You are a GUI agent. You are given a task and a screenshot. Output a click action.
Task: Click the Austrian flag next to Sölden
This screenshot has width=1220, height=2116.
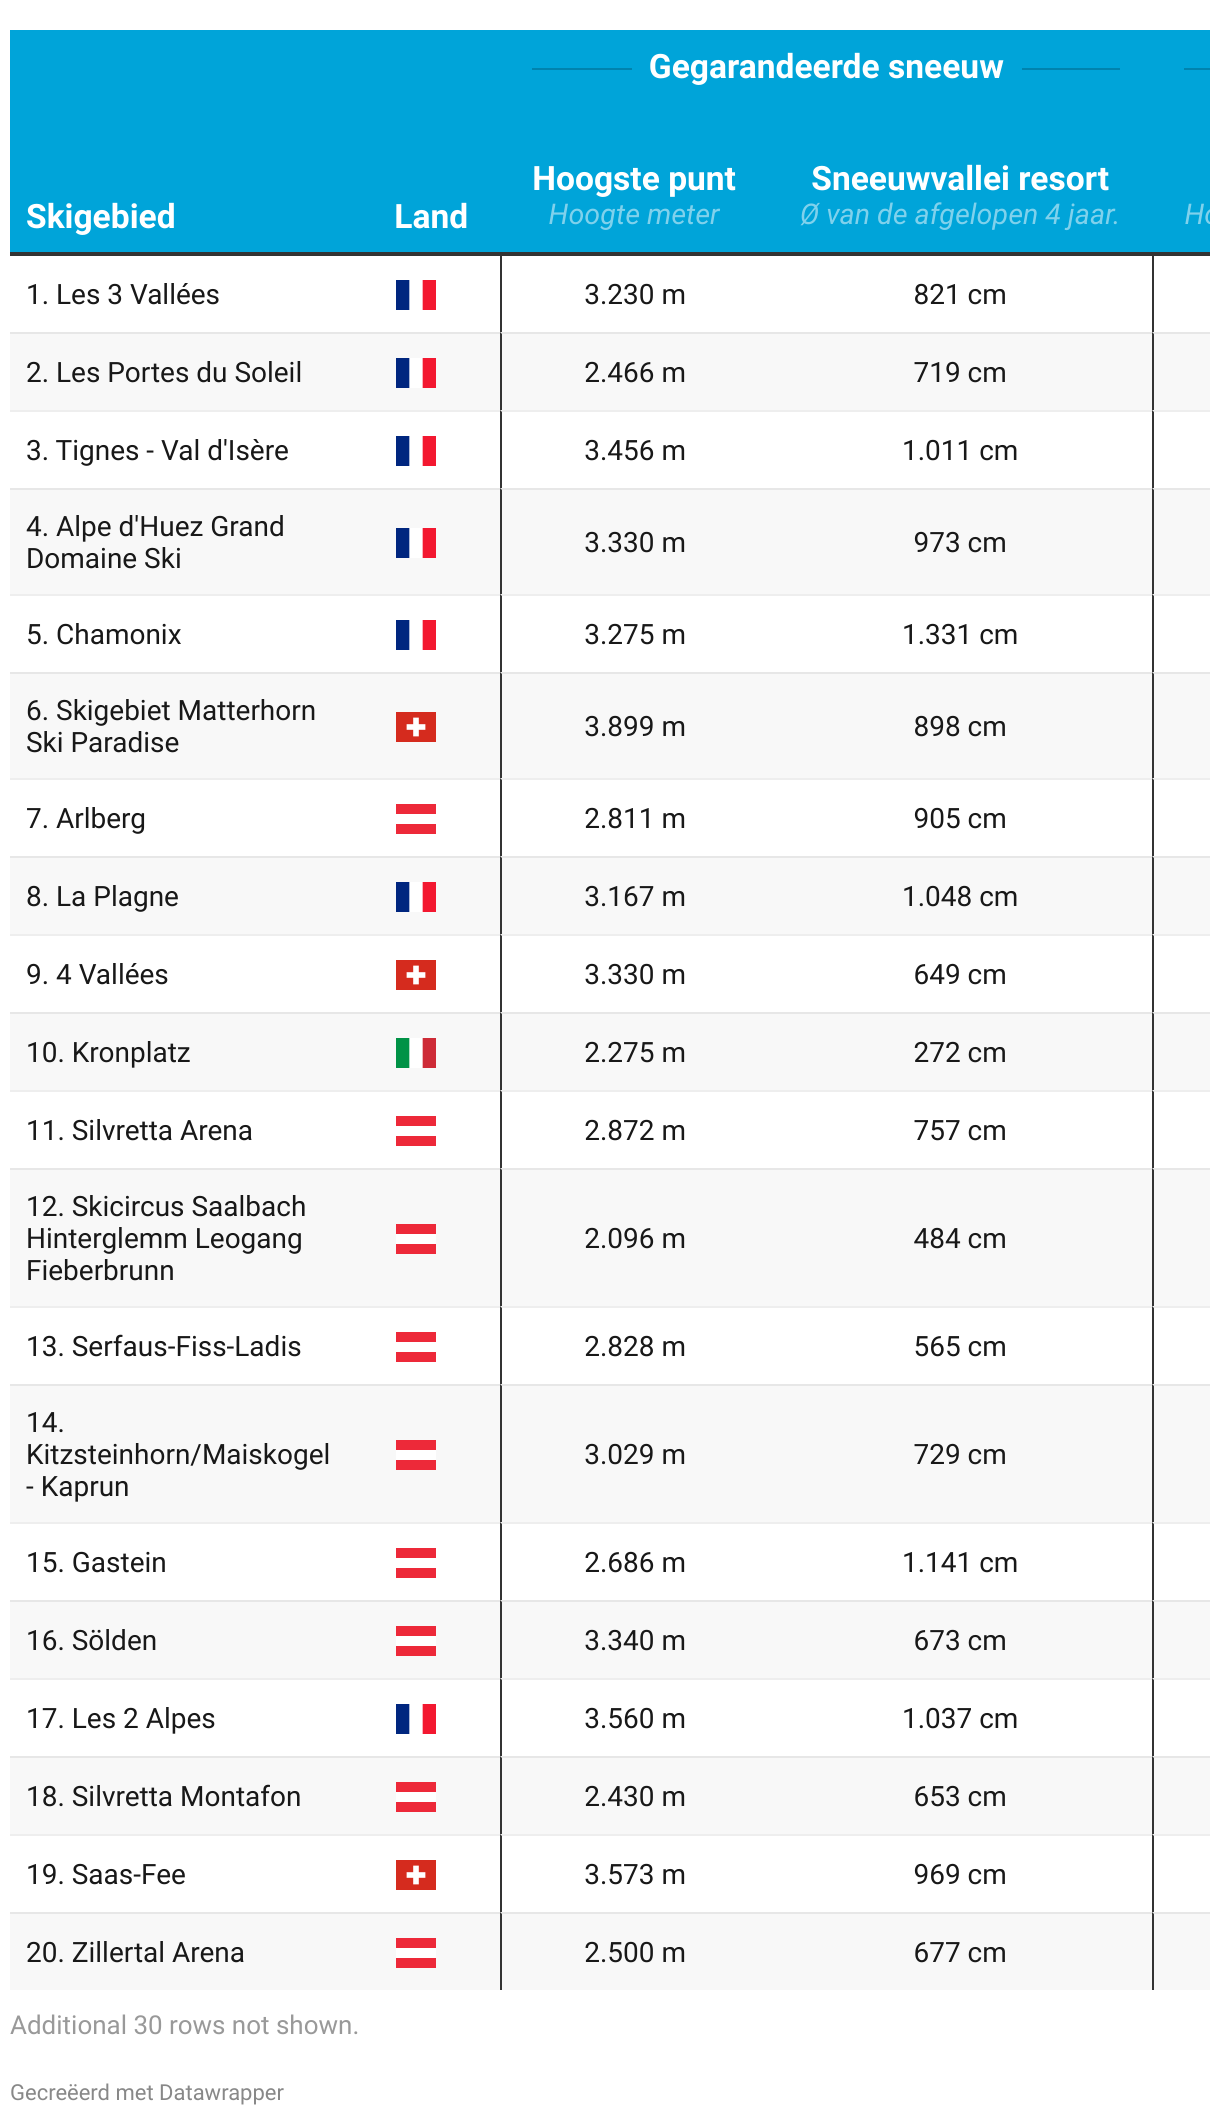coord(416,1641)
